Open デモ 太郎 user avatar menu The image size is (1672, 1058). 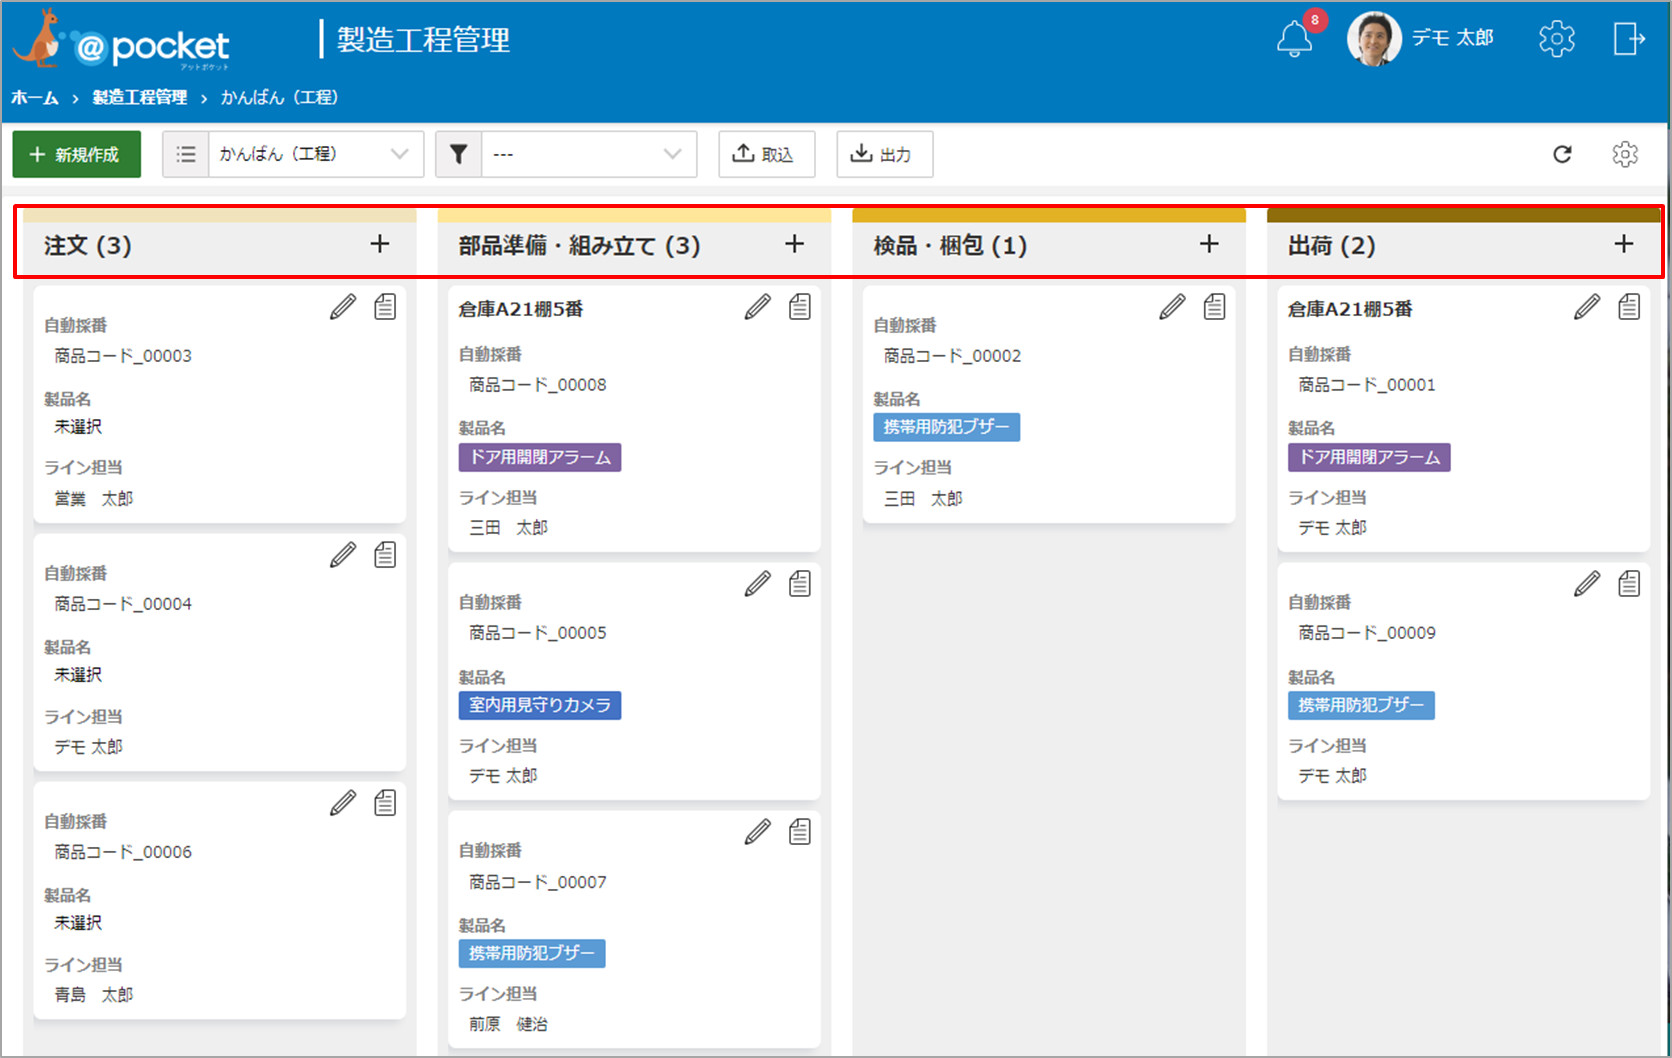pos(1374,39)
